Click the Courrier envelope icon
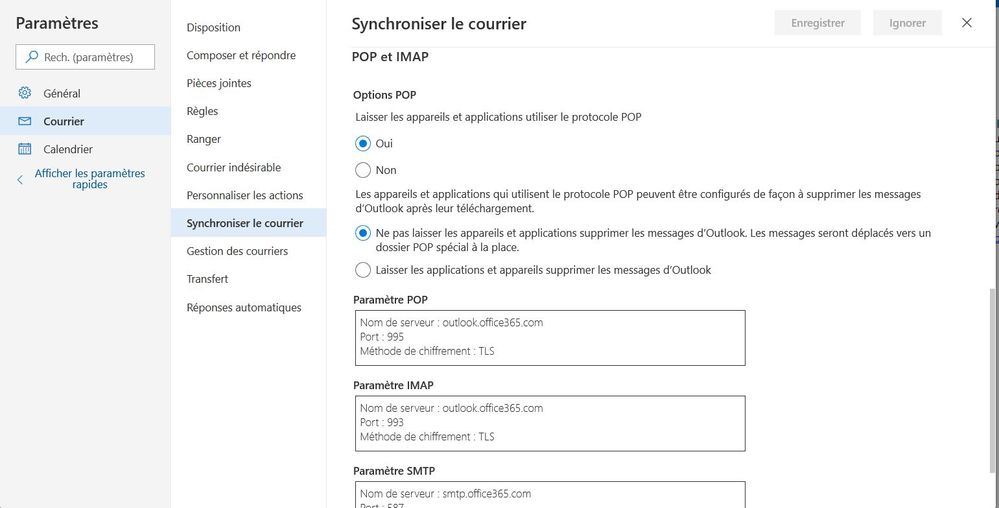Image resolution: width=999 pixels, height=508 pixels. [25, 121]
